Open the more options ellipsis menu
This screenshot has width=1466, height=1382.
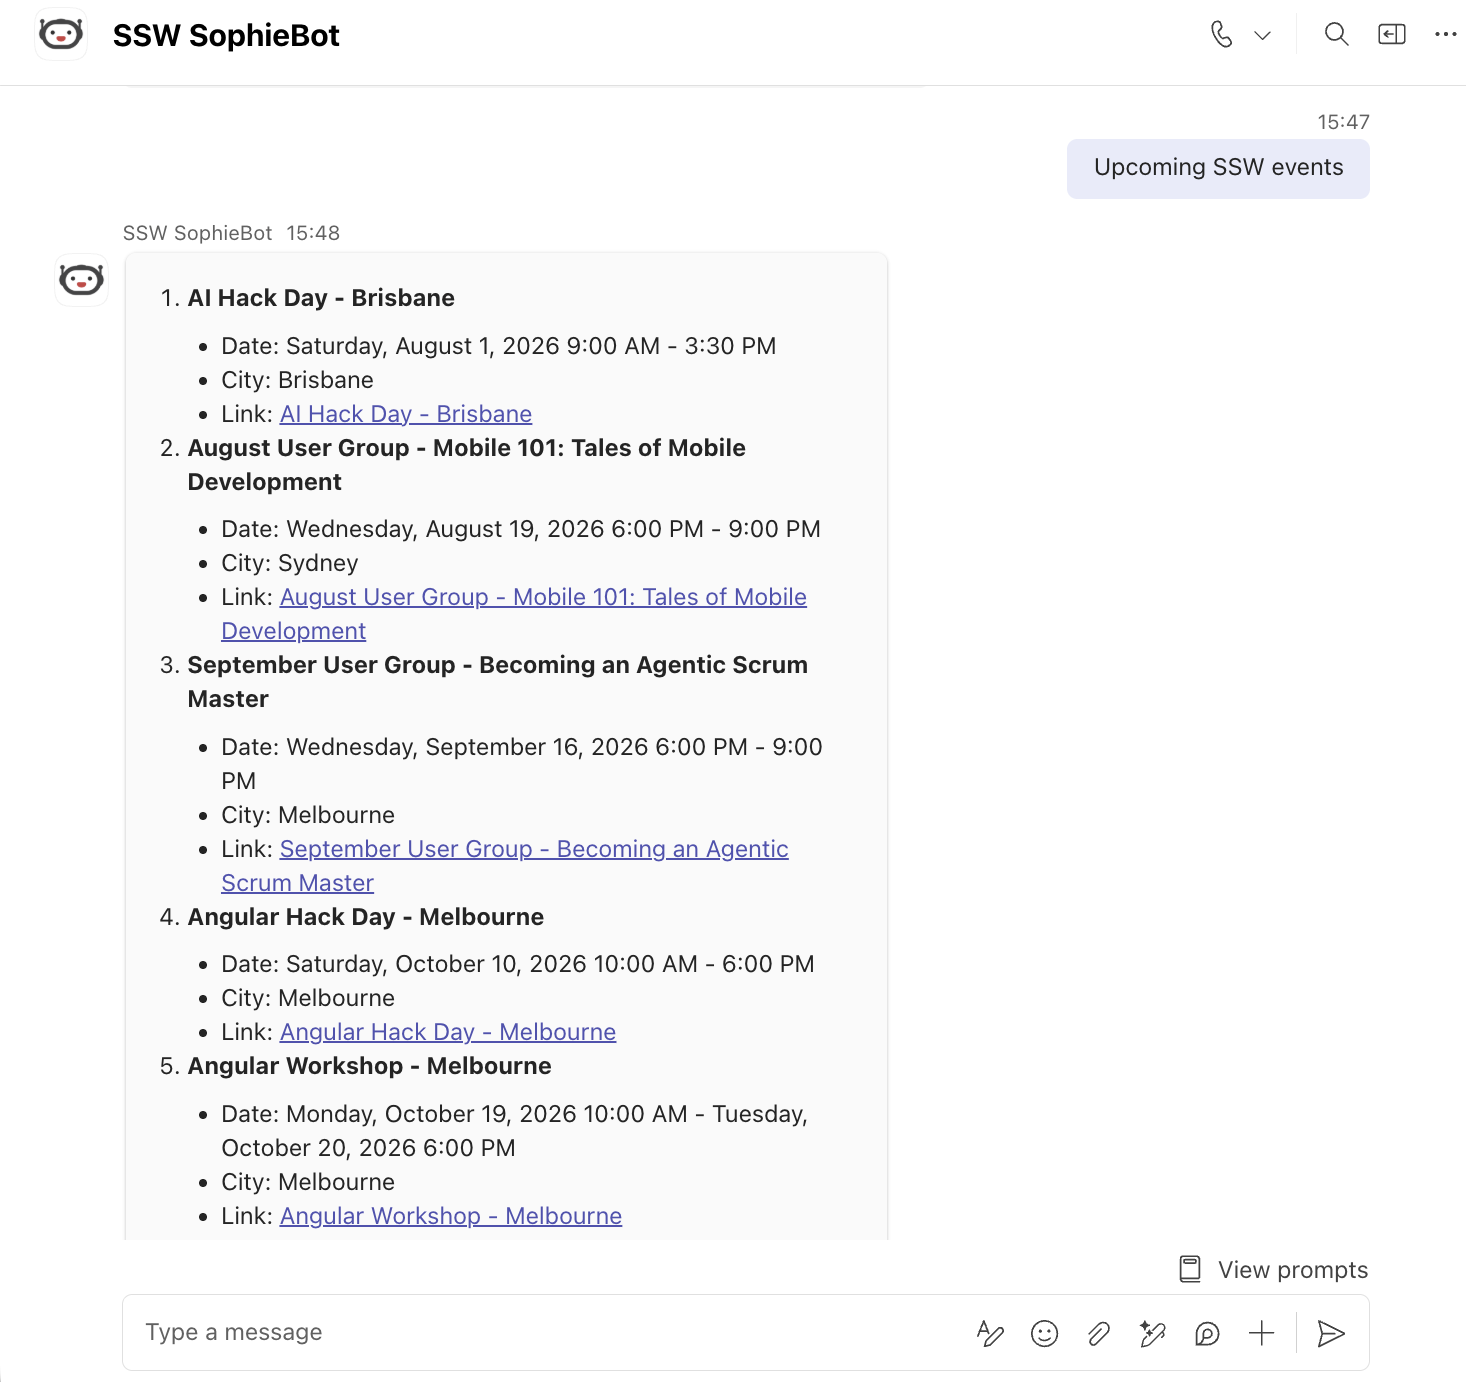click(x=1446, y=35)
